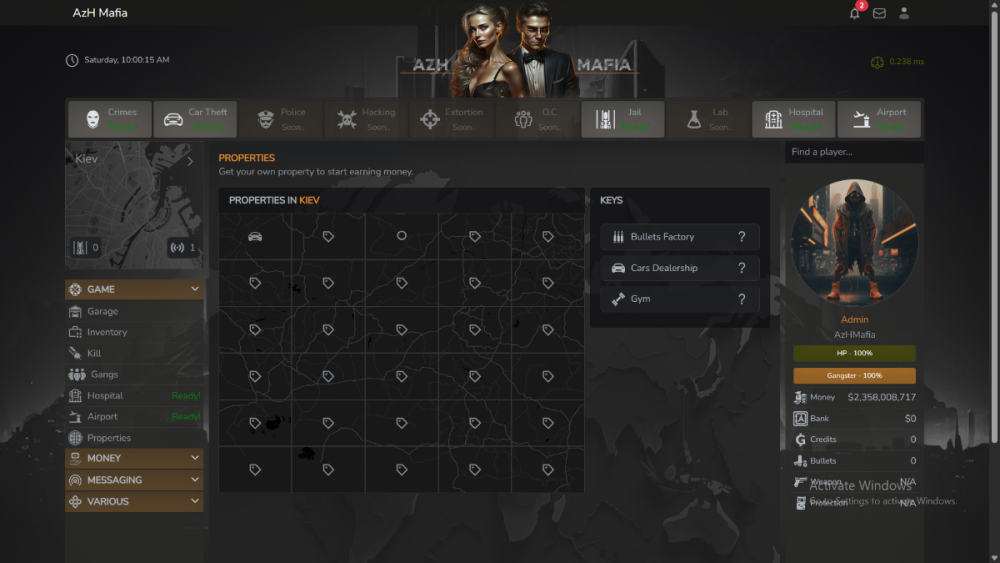Click the car icon on property grid
Image resolution: width=1000 pixels, height=563 pixels.
click(x=255, y=237)
